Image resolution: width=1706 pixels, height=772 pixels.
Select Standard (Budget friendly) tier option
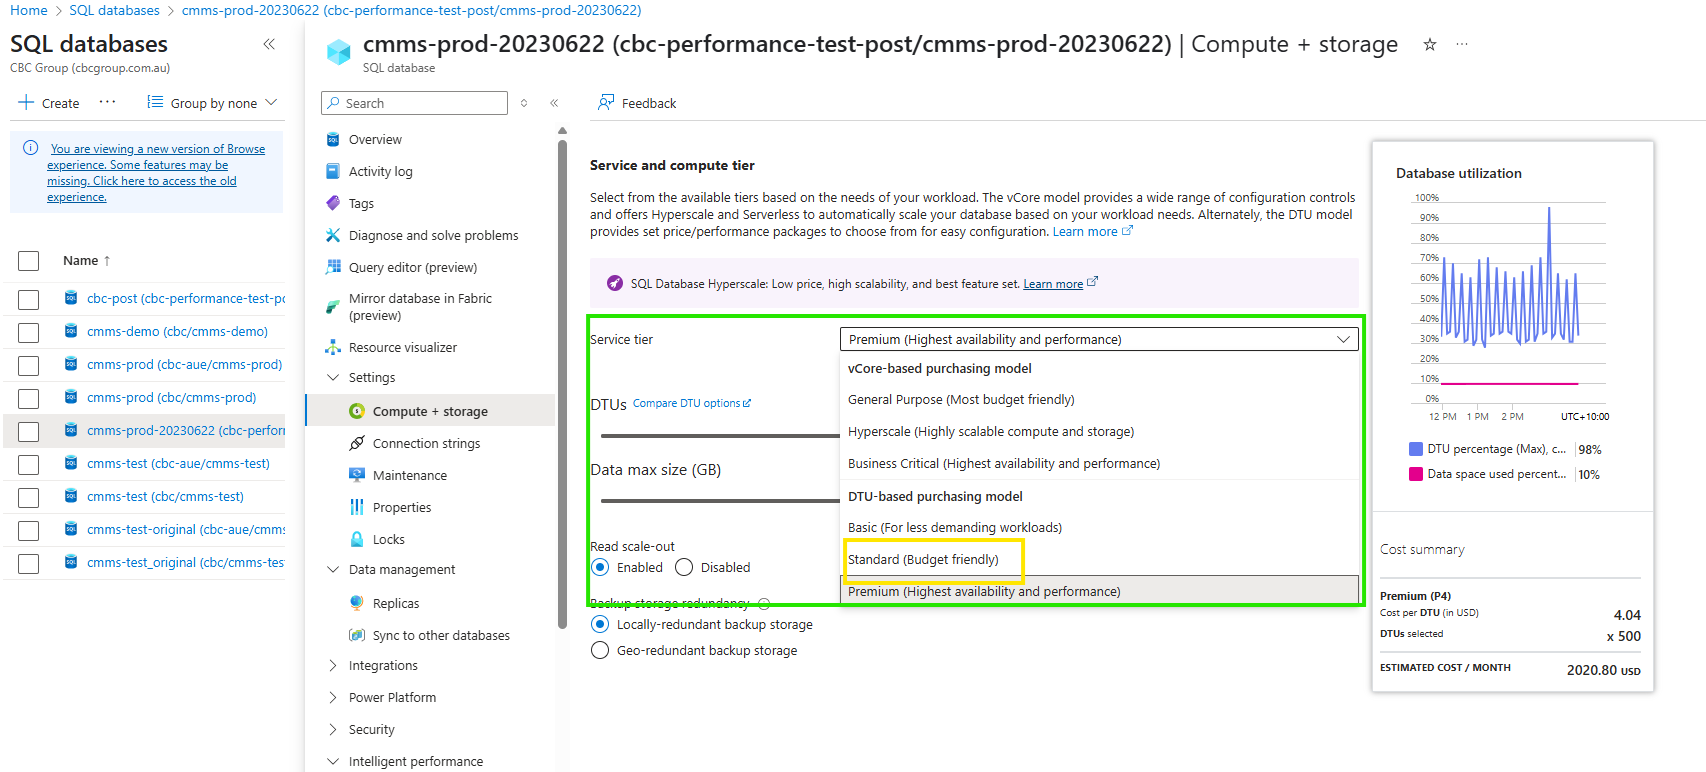click(x=923, y=559)
